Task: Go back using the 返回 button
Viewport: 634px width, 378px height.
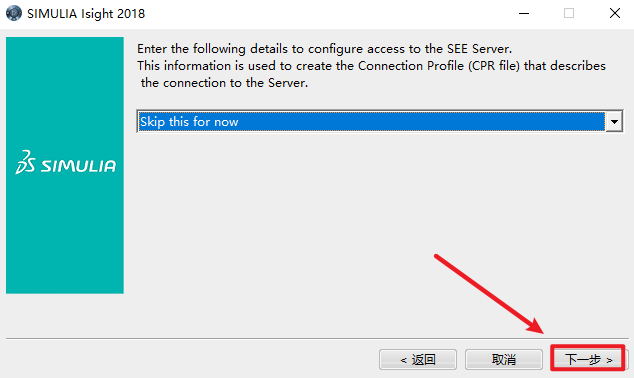Action: (418, 359)
